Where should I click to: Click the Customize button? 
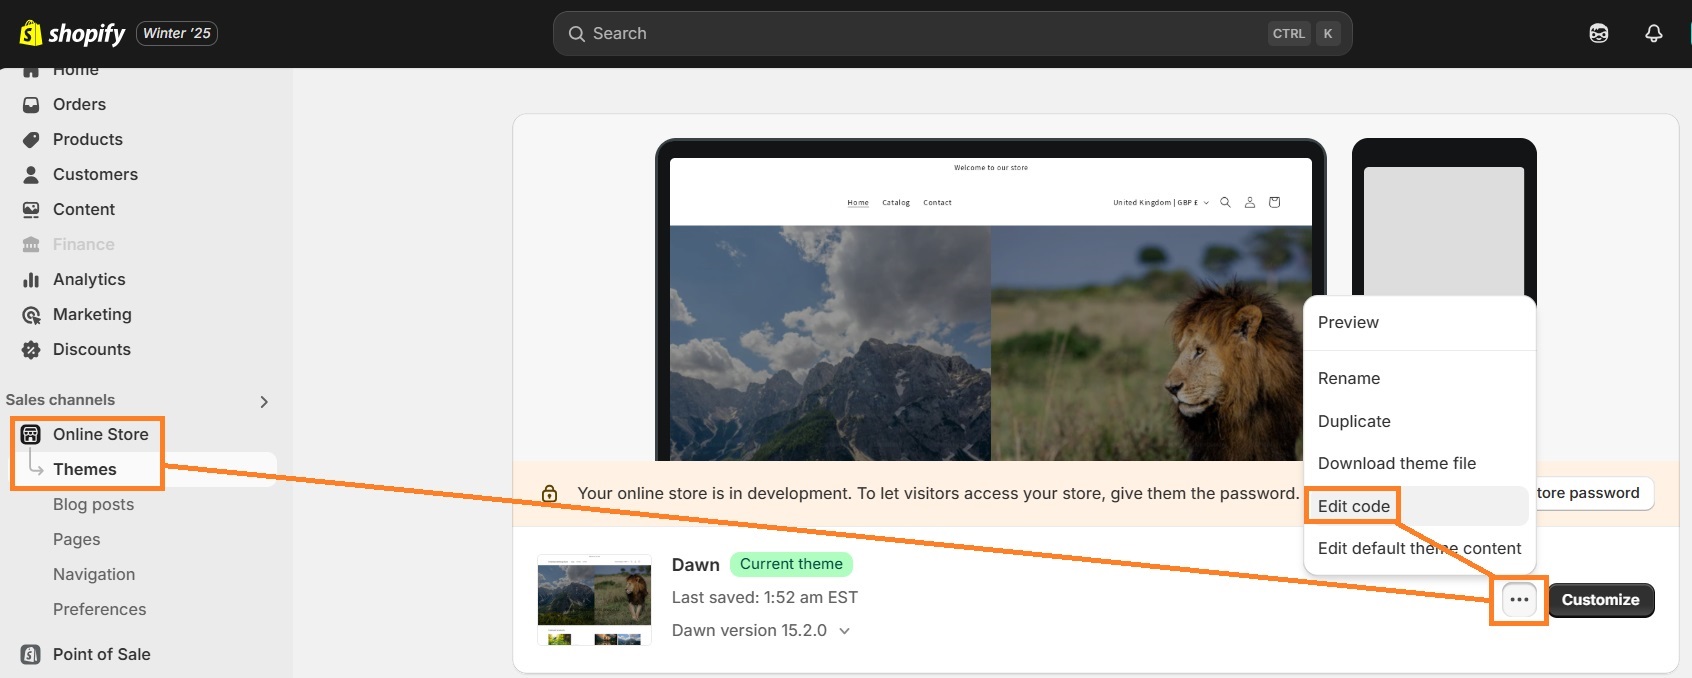pos(1600,600)
